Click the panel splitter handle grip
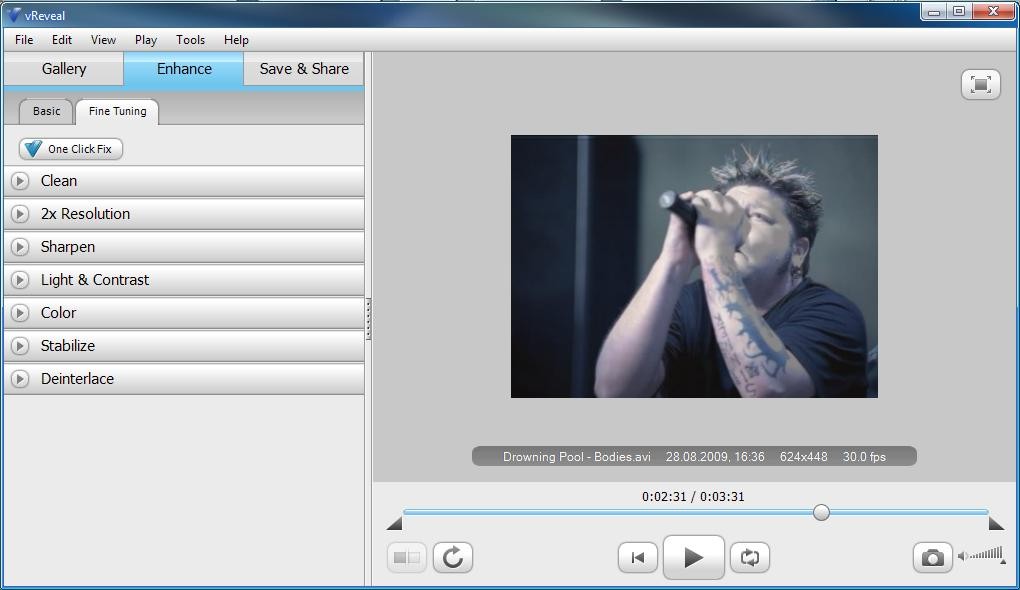 point(368,319)
